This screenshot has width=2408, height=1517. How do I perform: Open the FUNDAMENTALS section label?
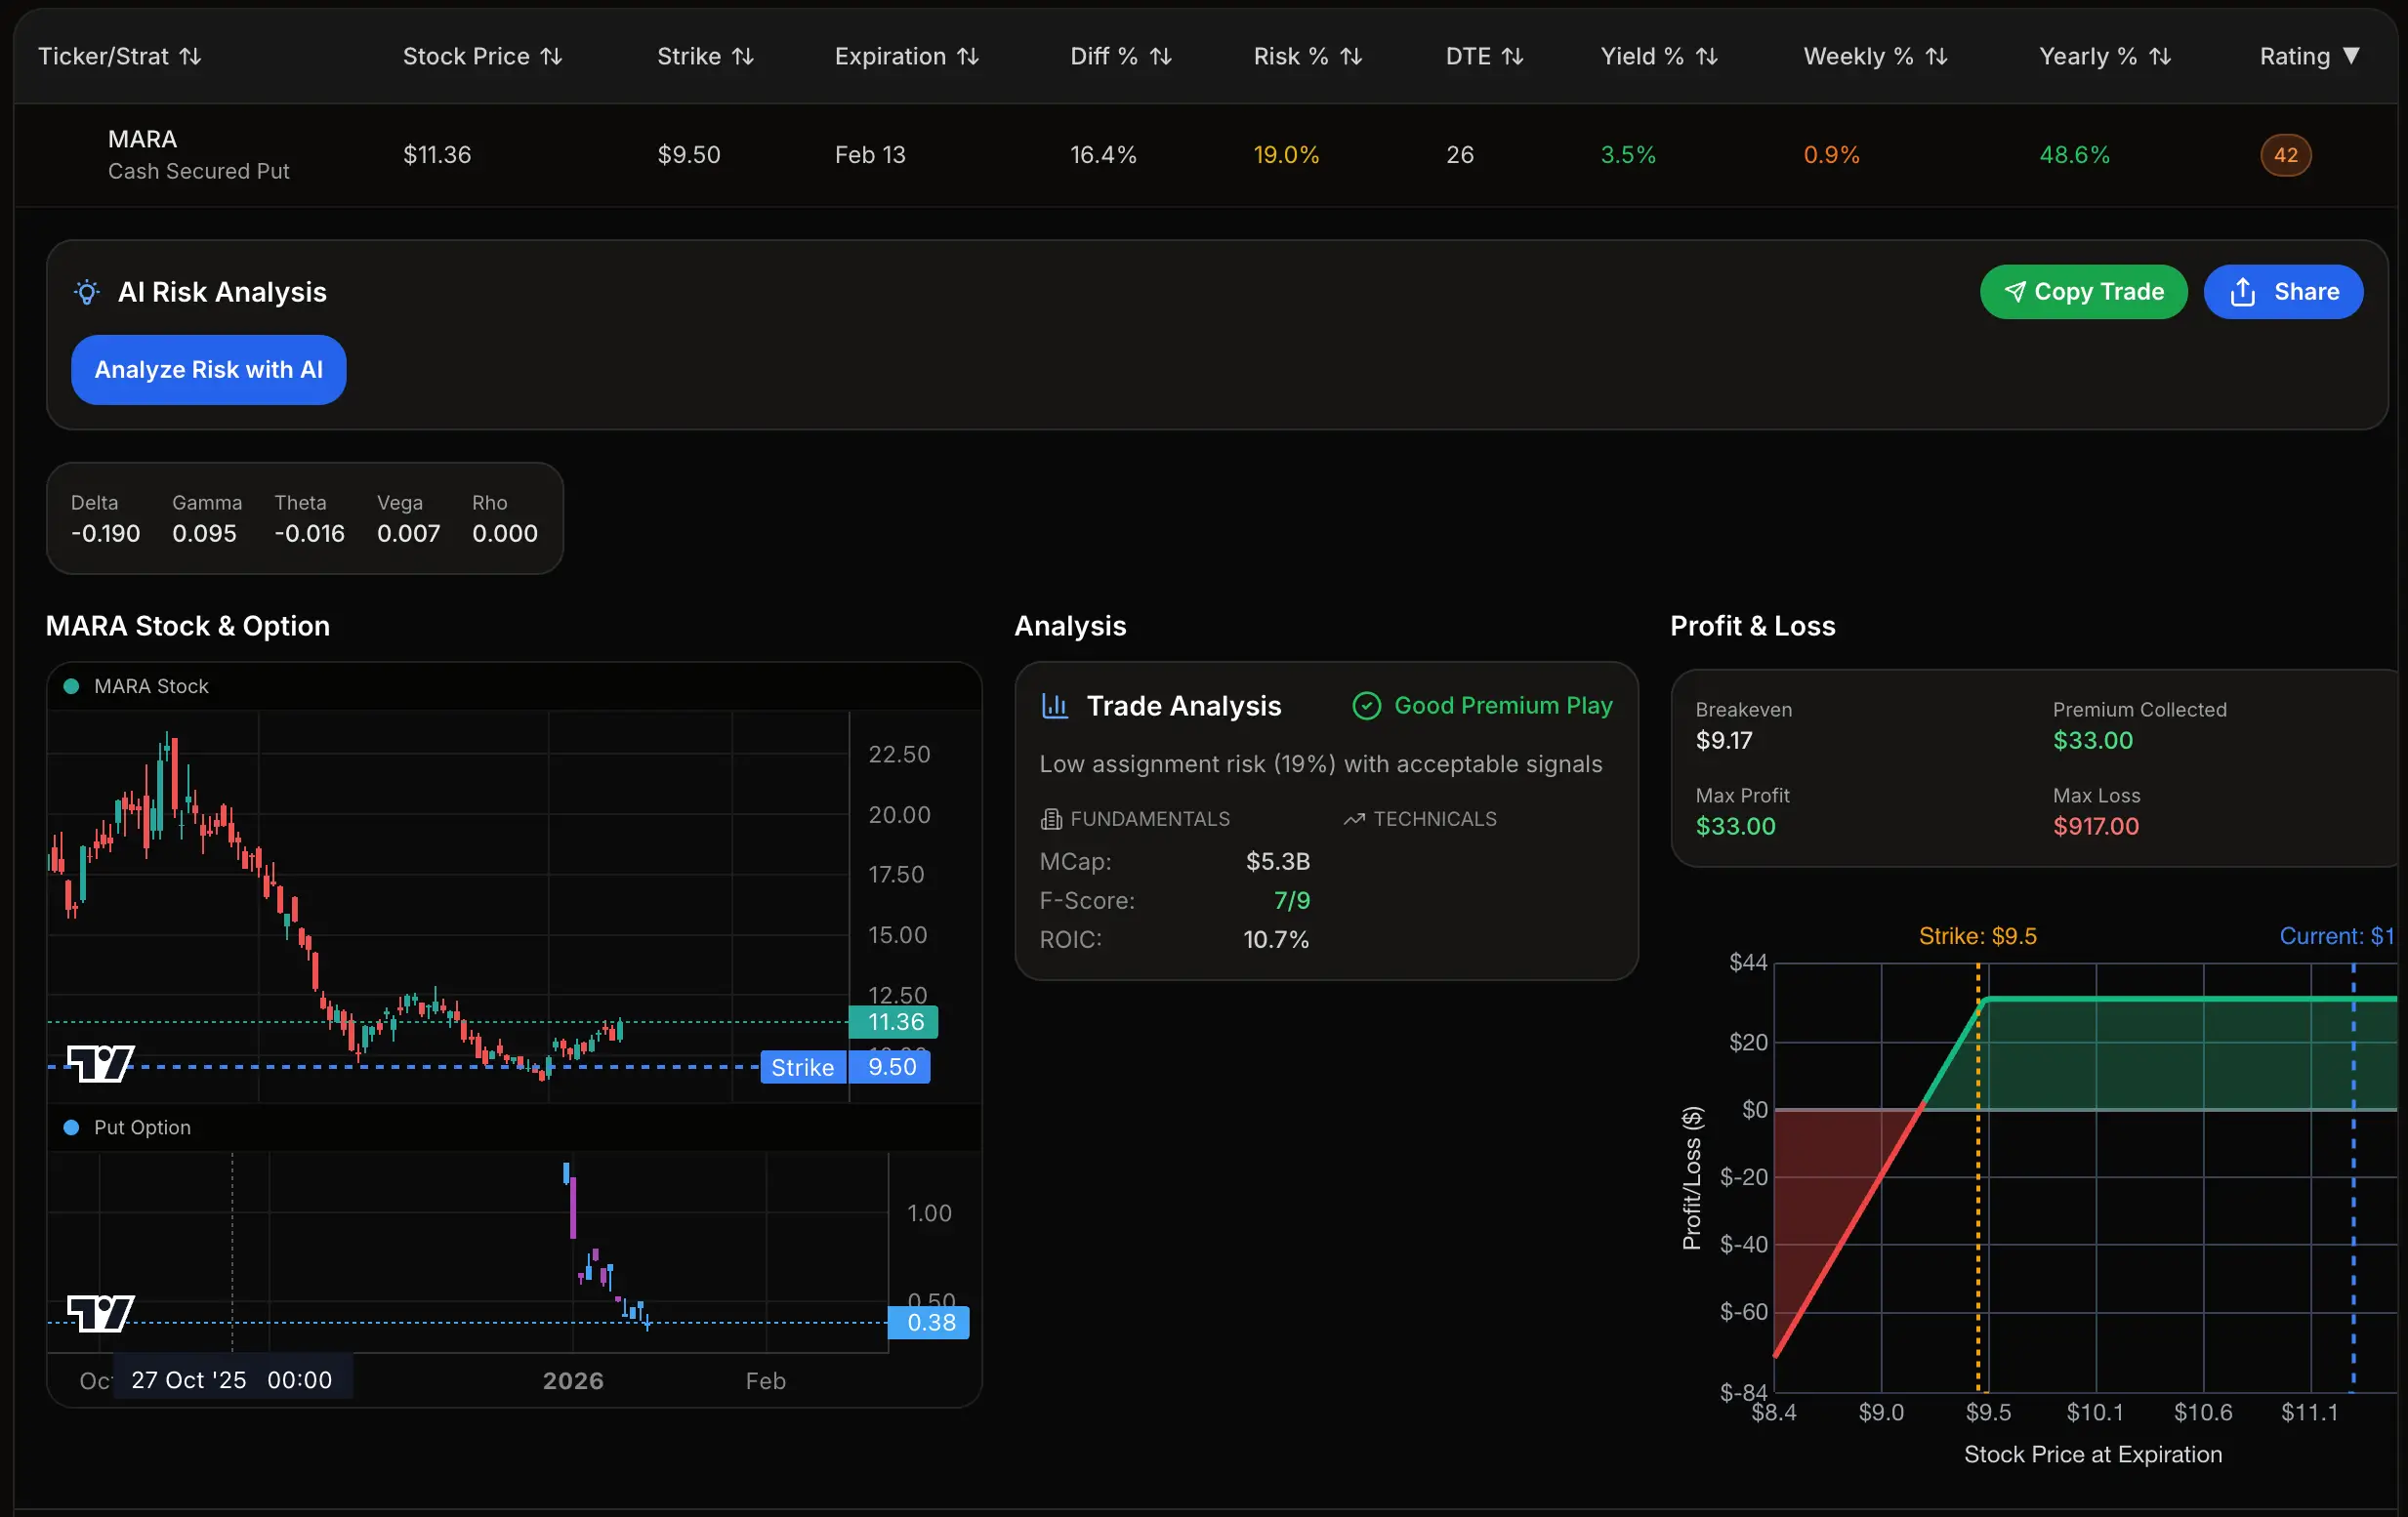(1149, 819)
